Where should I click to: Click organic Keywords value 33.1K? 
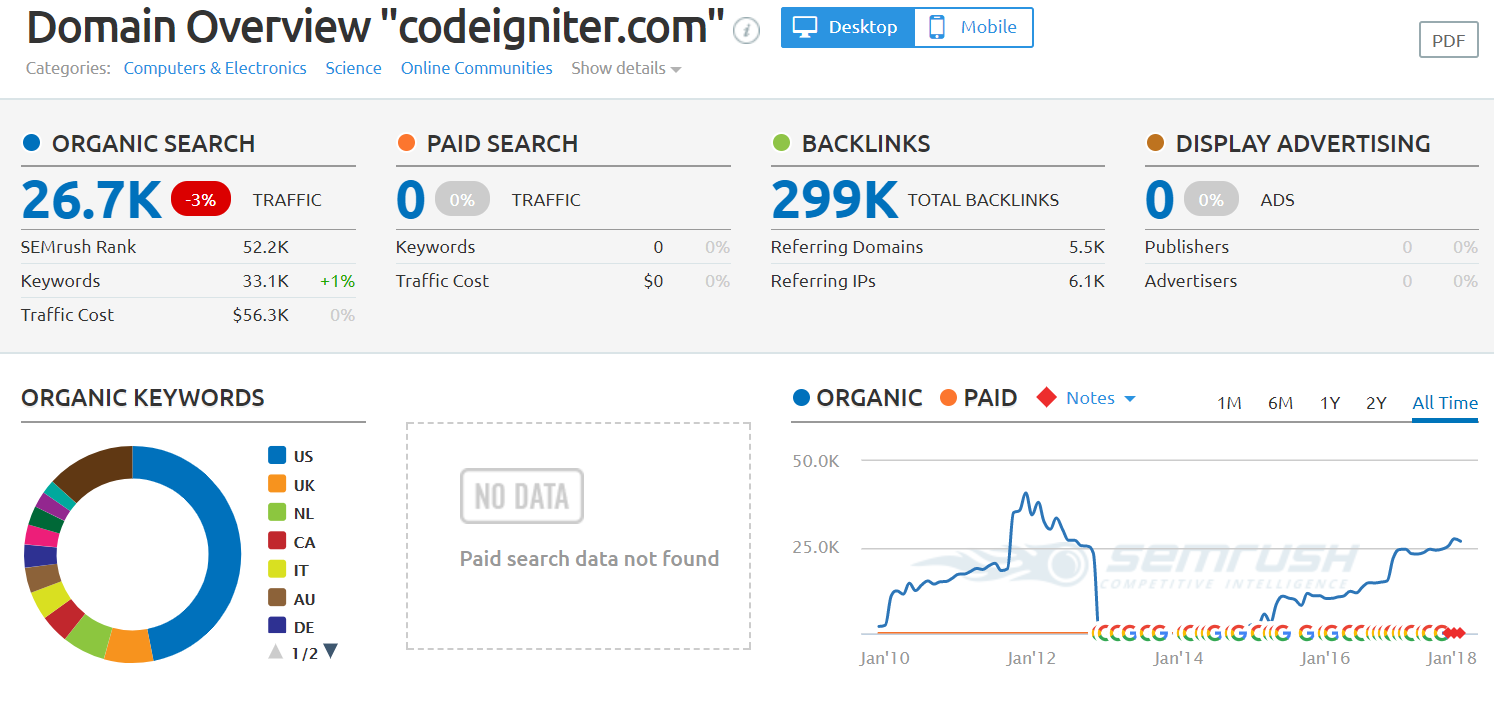pos(266,281)
